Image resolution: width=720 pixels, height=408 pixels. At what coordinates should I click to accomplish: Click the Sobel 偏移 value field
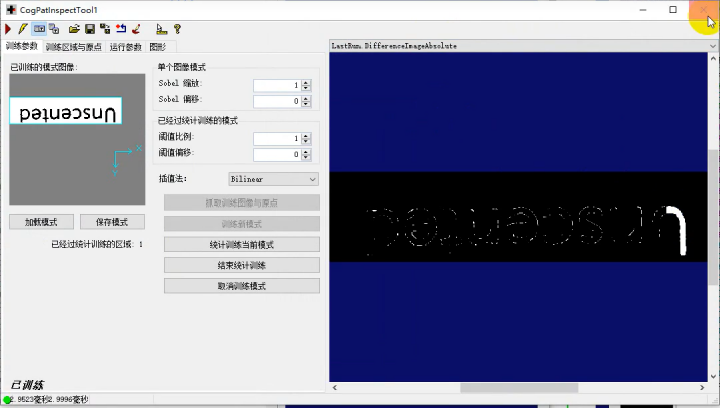coord(277,101)
